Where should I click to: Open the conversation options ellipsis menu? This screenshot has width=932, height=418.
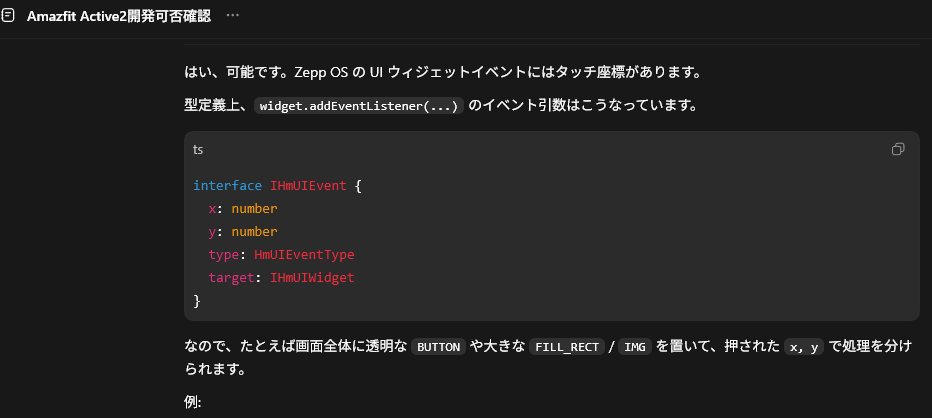(232, 15)
